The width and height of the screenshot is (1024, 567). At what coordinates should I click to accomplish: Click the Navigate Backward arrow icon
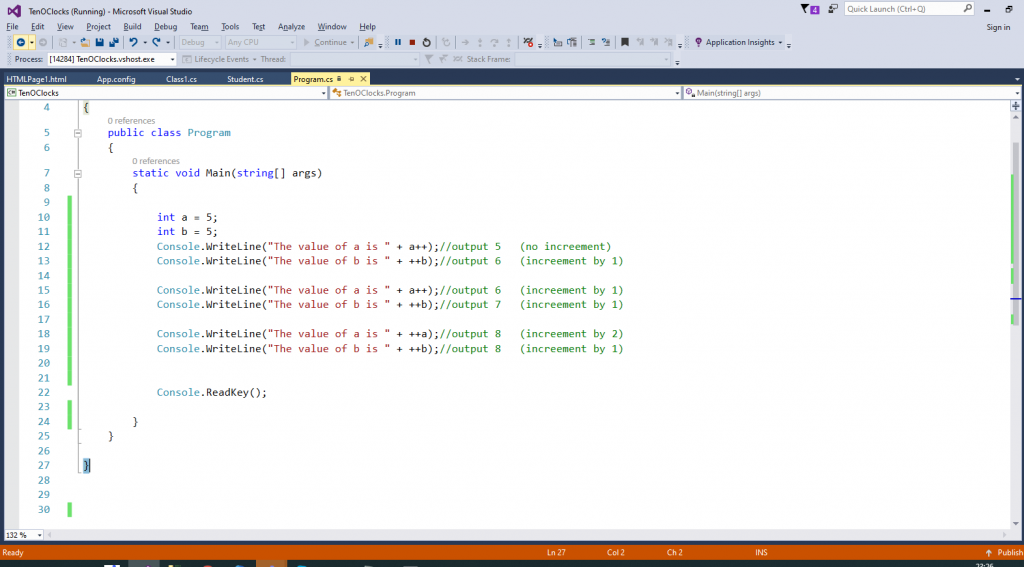(x=21, y=42)
